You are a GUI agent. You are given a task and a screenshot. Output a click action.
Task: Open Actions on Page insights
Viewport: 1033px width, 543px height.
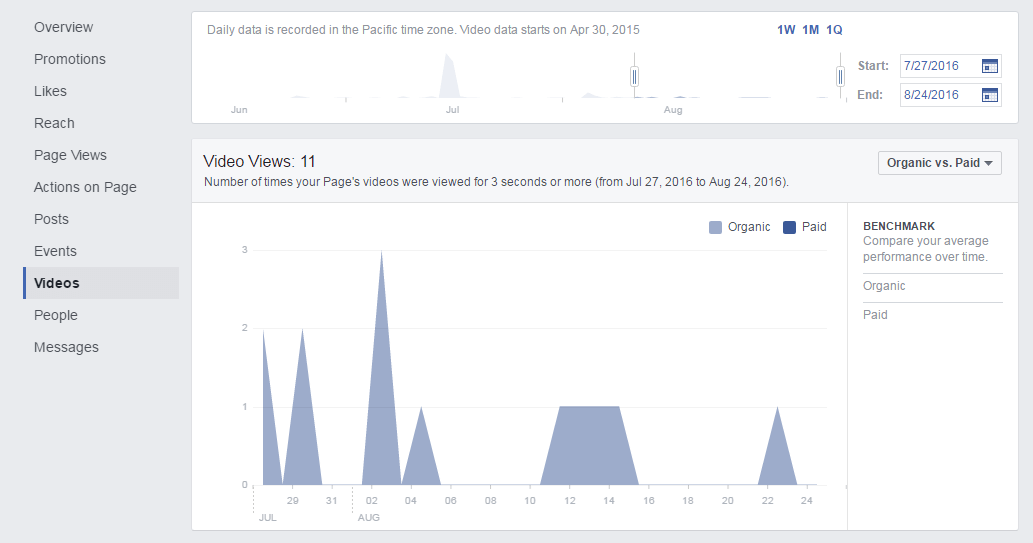(x=85, y=187)
